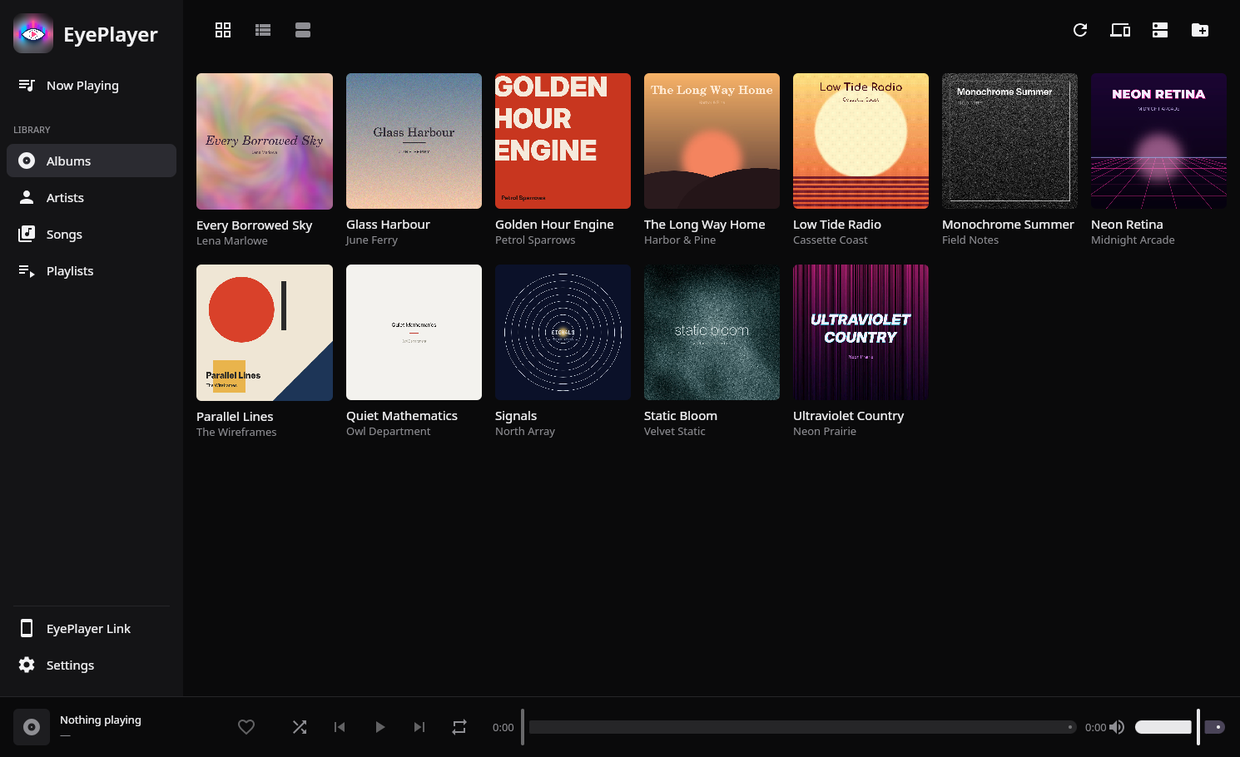Viewport: 1240px width, 757px height.
Task: Click the Signals album title text
Action: coord(516,416)
